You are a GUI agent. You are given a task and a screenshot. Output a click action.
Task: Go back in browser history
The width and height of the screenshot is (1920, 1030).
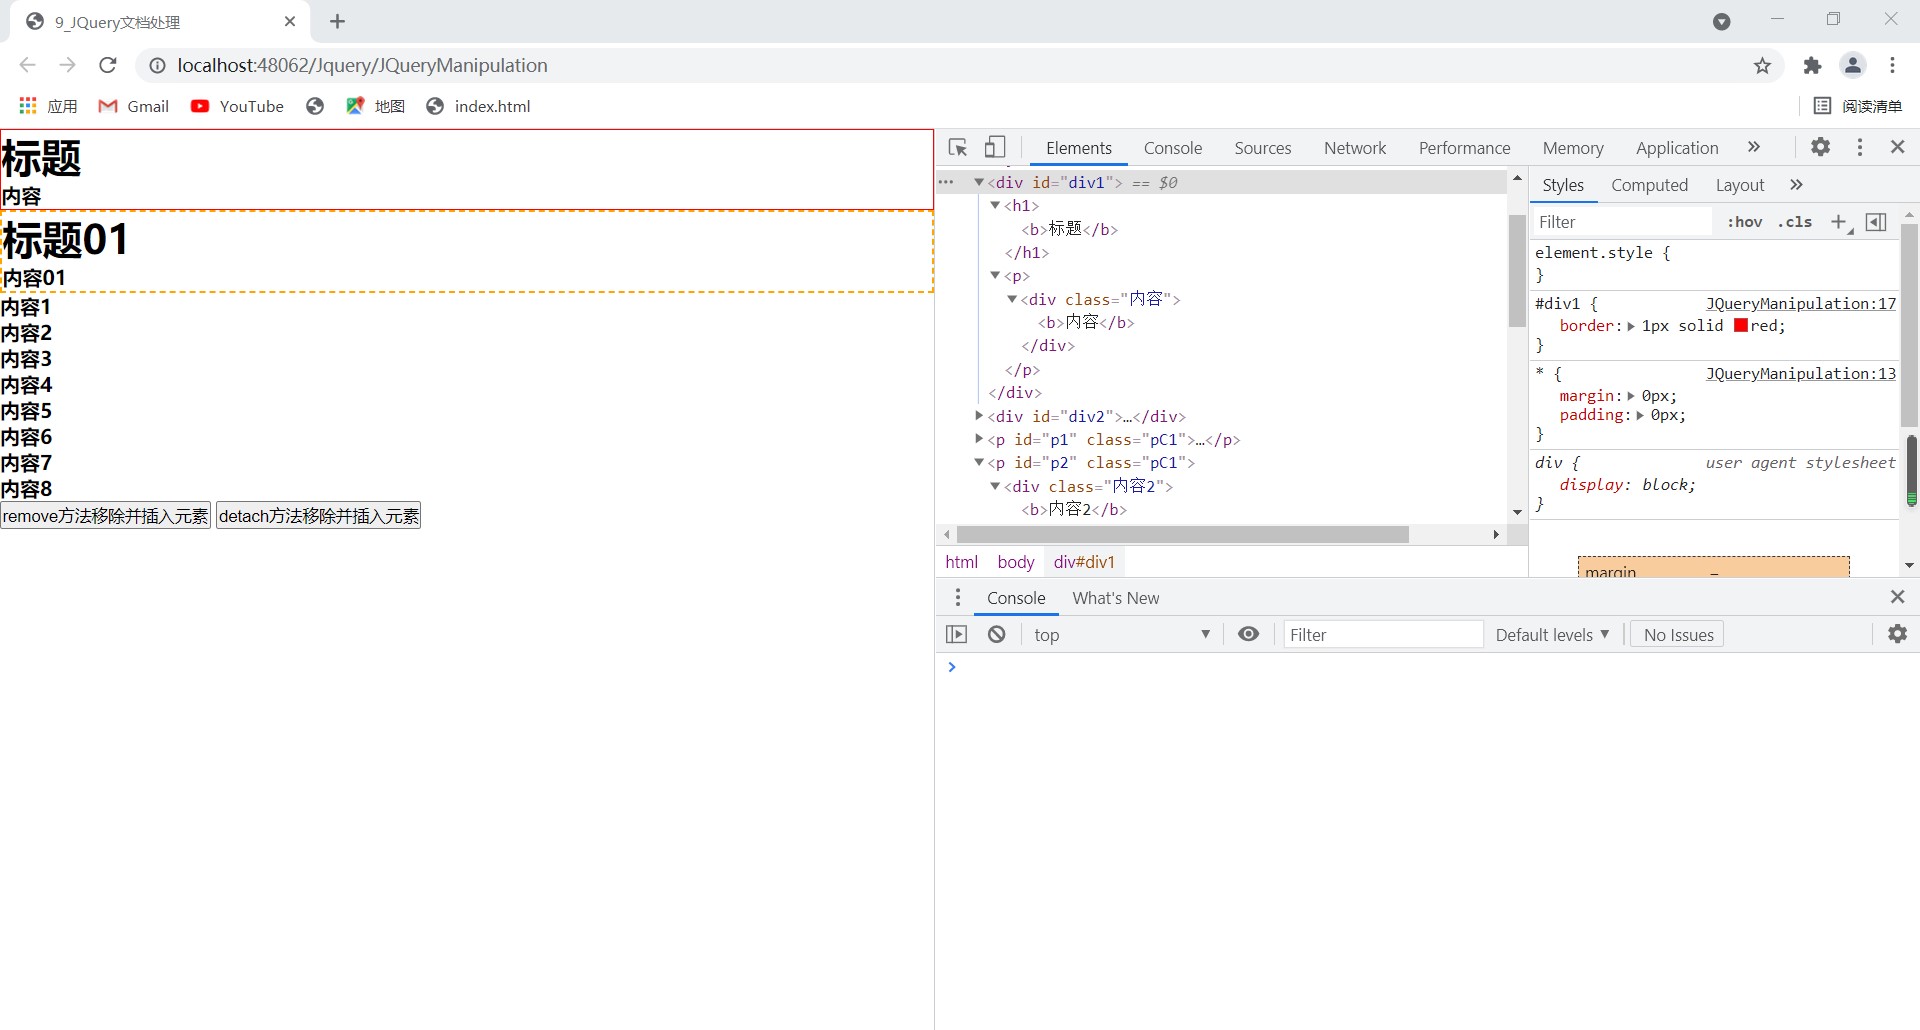point(28,65)
